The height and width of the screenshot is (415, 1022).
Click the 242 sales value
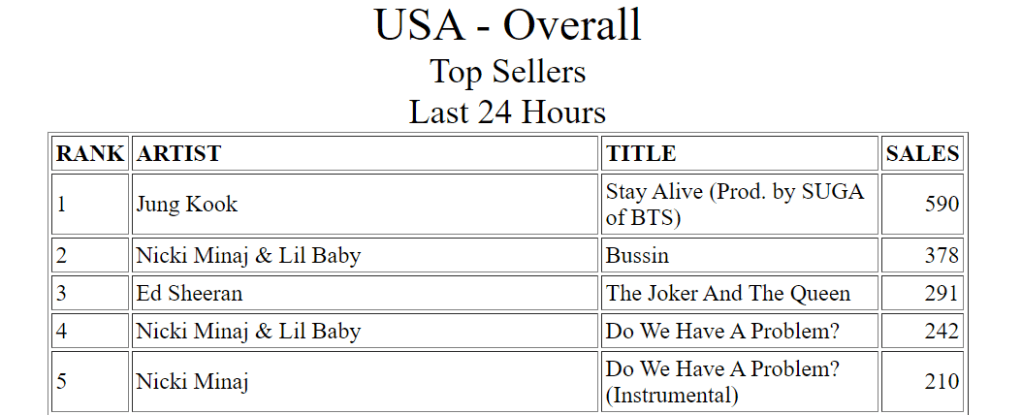pos(941,332)
